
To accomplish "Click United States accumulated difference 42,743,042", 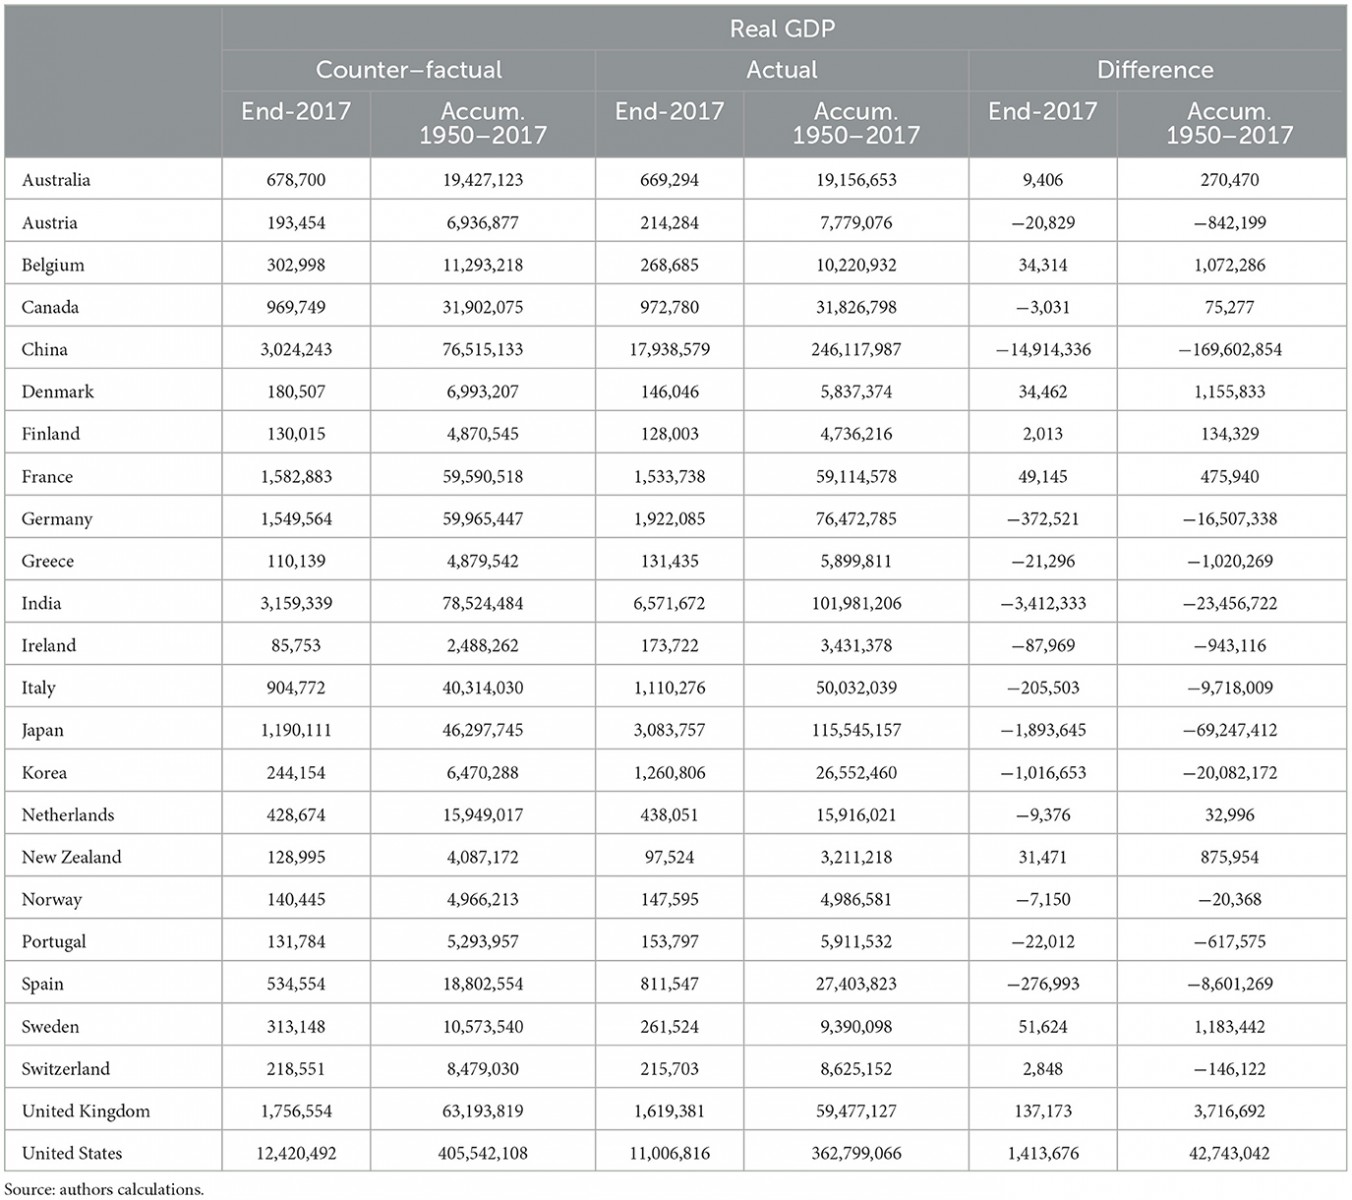I will [1230, 1153].
